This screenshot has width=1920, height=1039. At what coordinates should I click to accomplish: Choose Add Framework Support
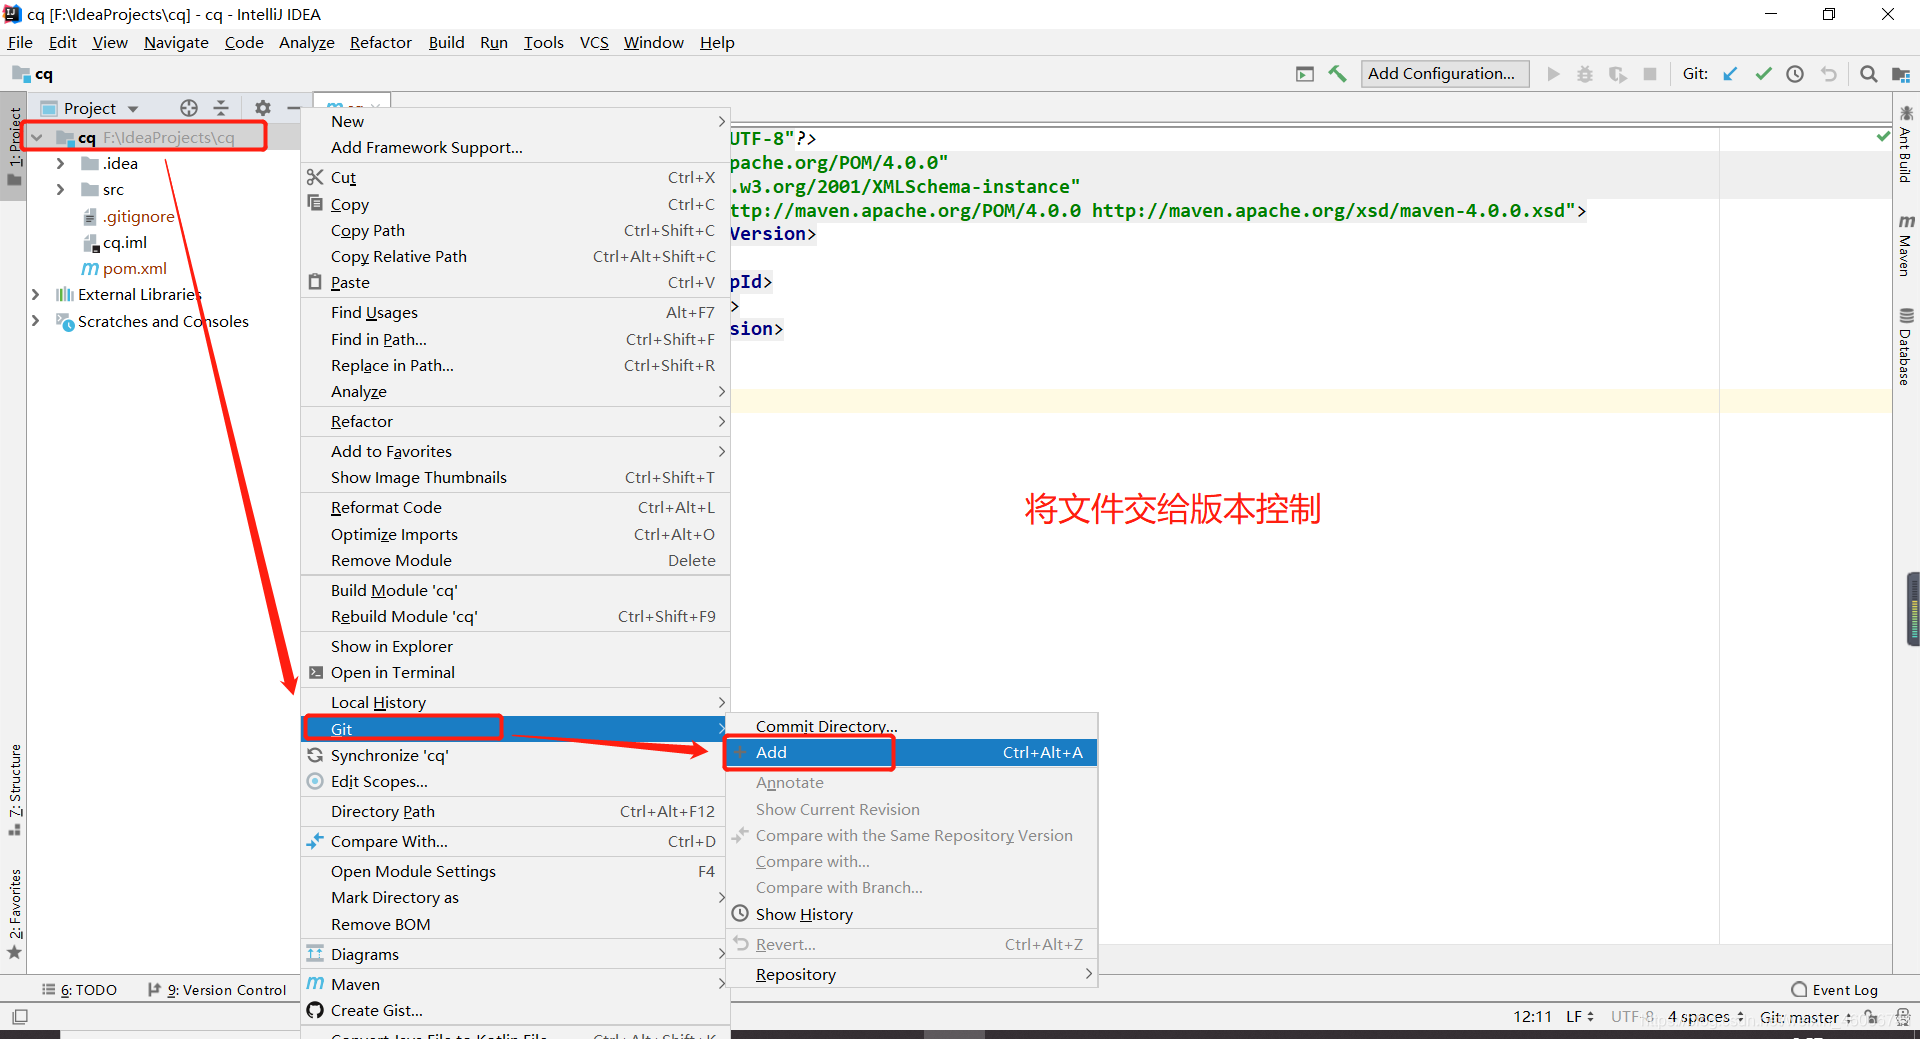tap(515, 148)
